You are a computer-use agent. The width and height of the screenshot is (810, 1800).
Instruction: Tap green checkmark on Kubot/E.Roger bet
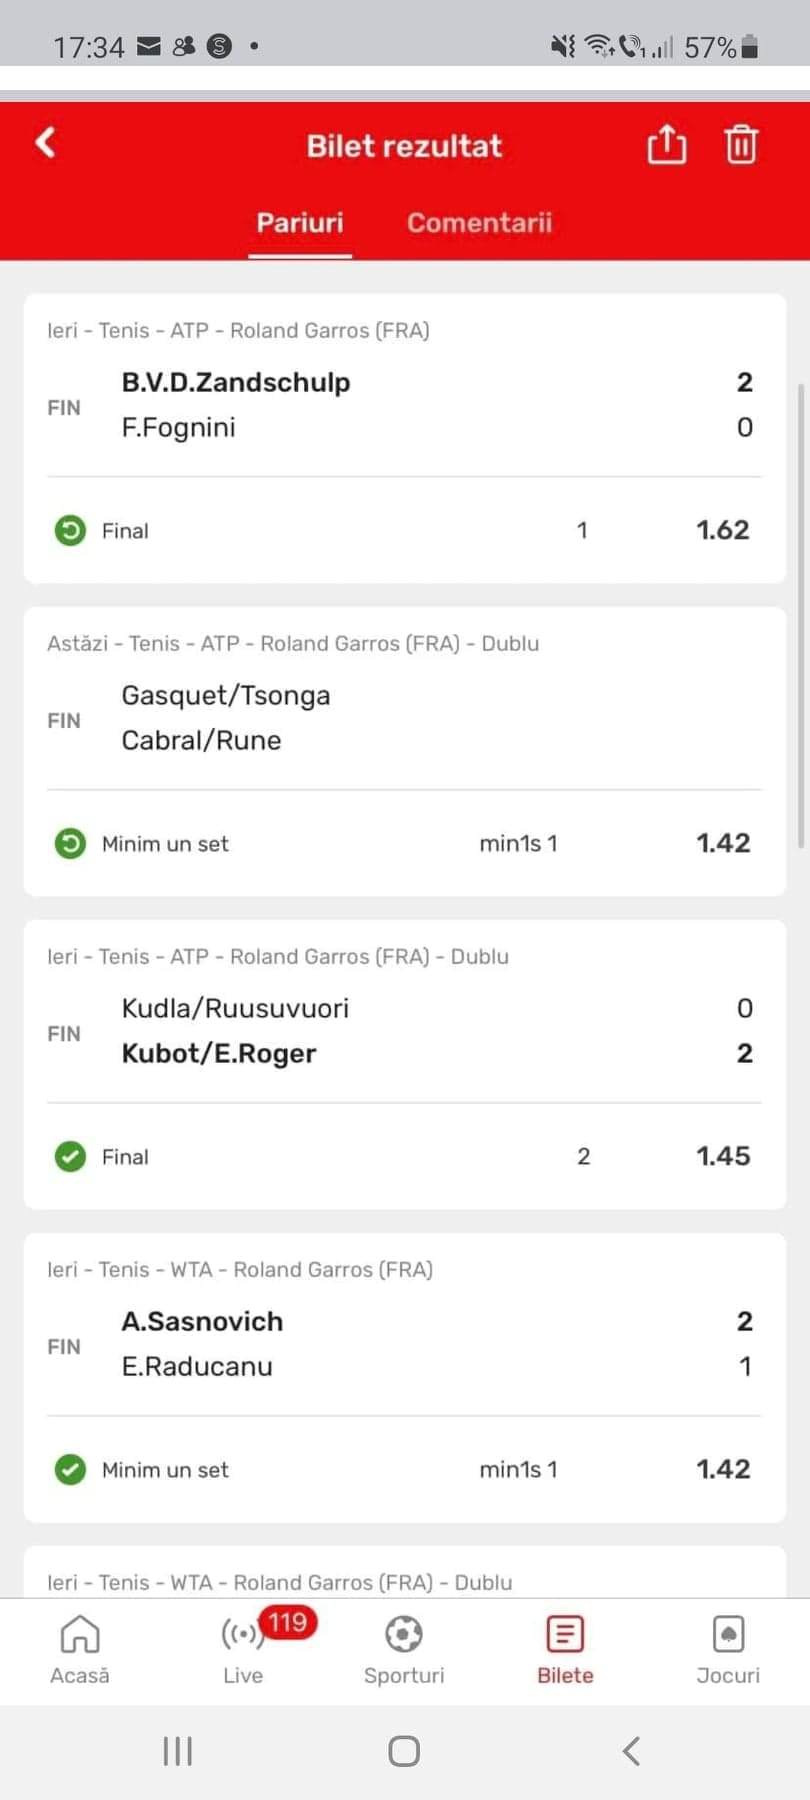(70, 1157)
